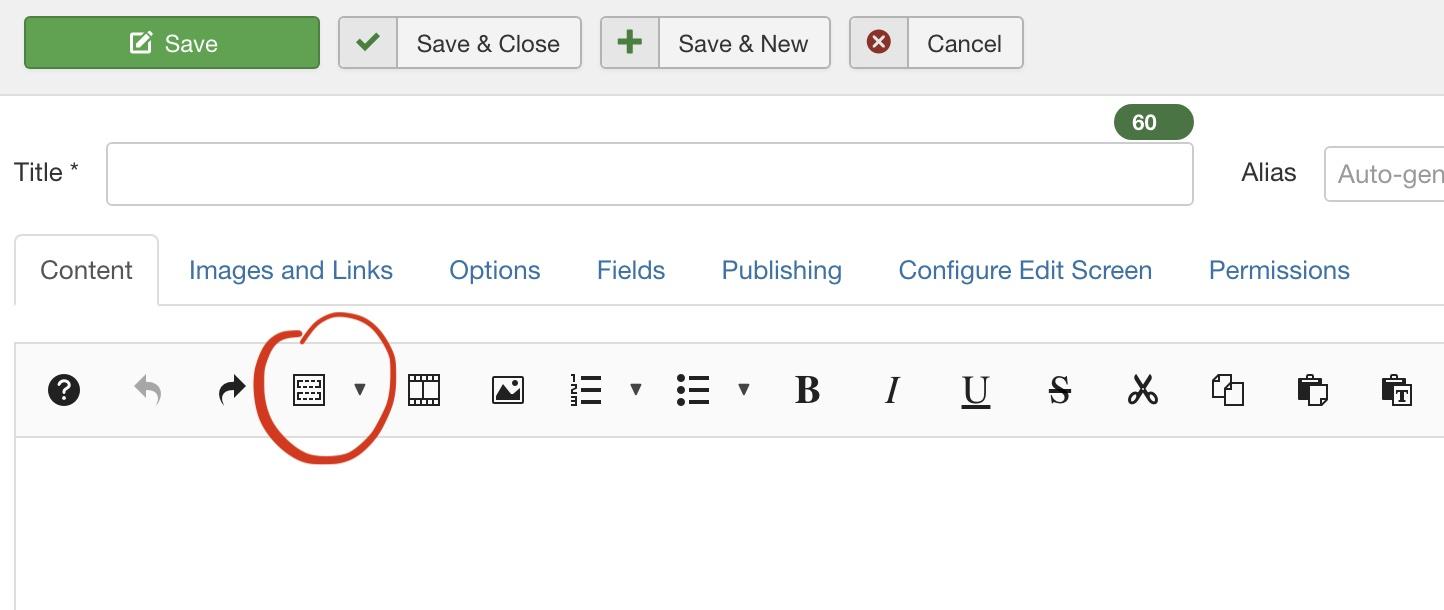Click the film strip media icon

coord(424,390)
